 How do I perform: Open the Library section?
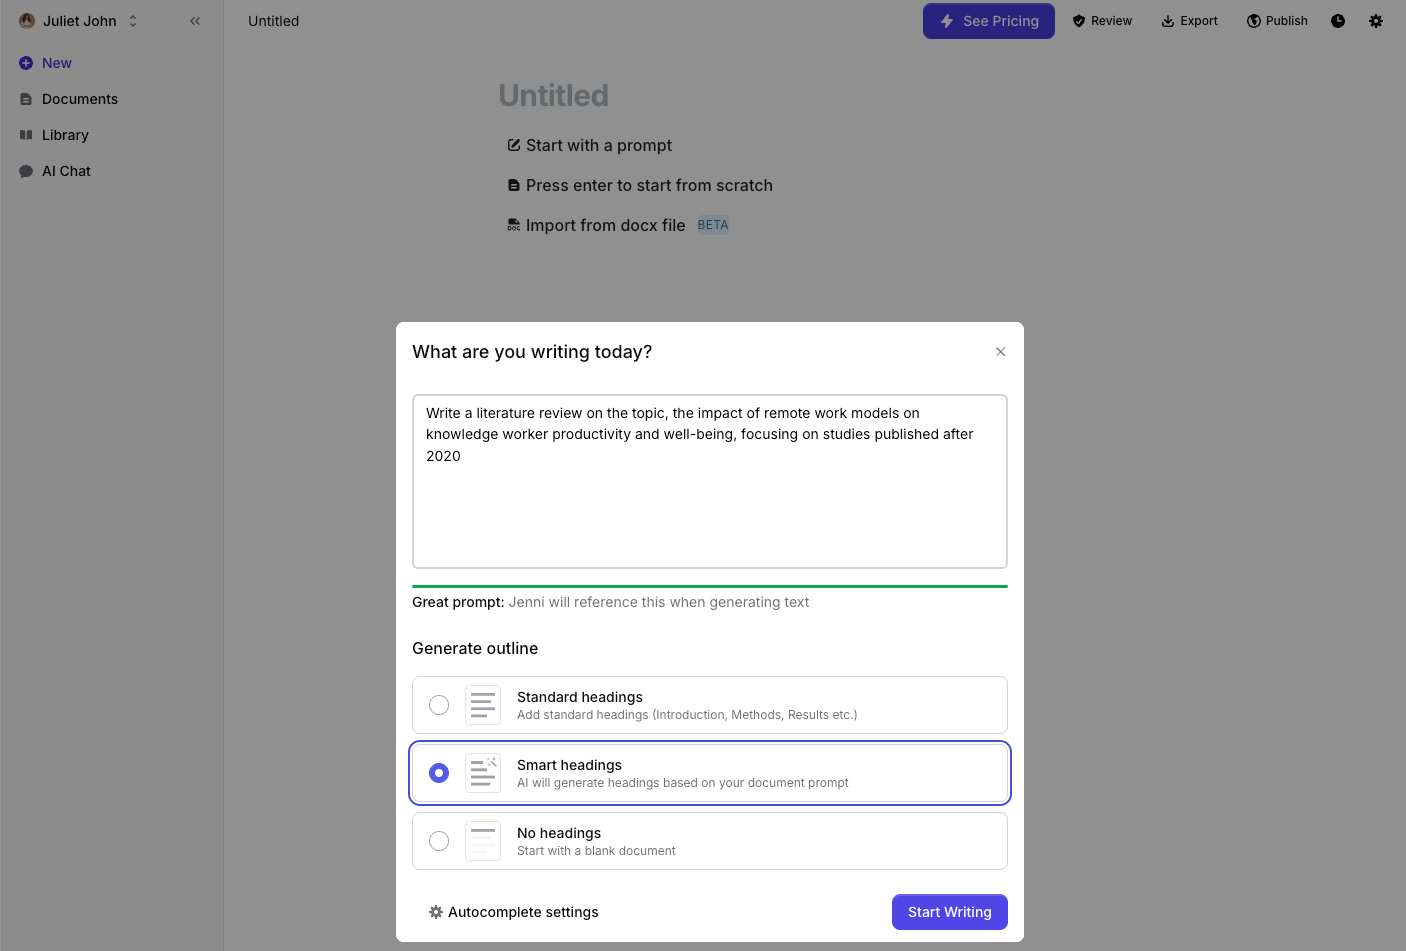point(64,134)
